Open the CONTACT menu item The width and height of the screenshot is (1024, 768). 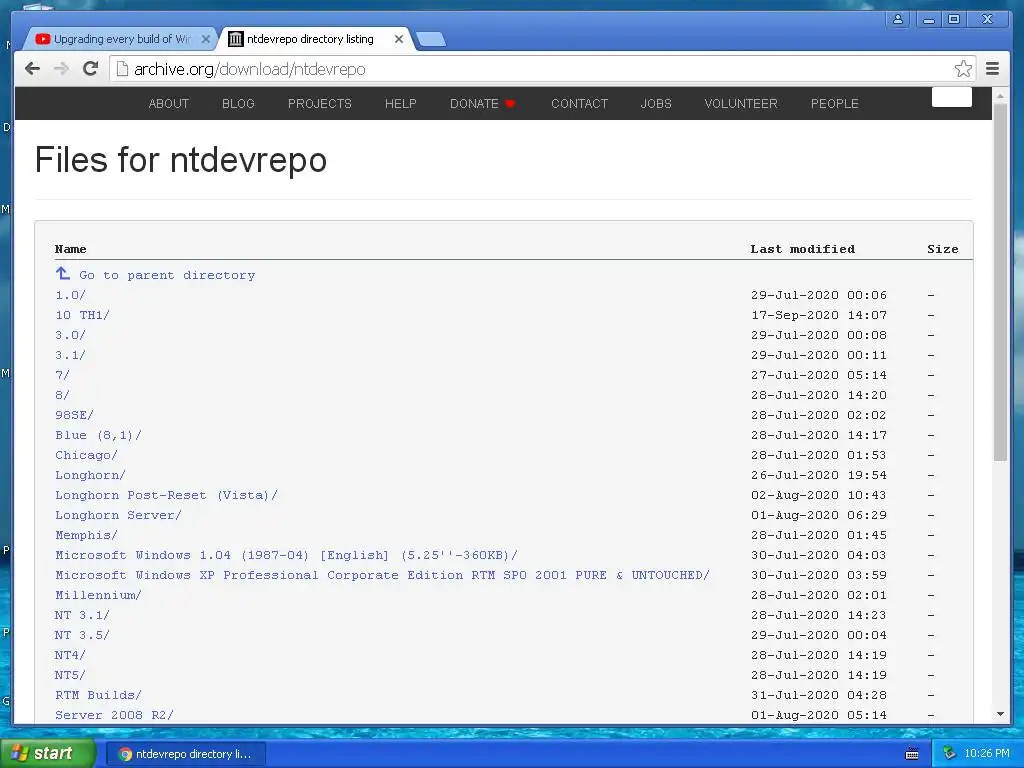pos(579,104)
